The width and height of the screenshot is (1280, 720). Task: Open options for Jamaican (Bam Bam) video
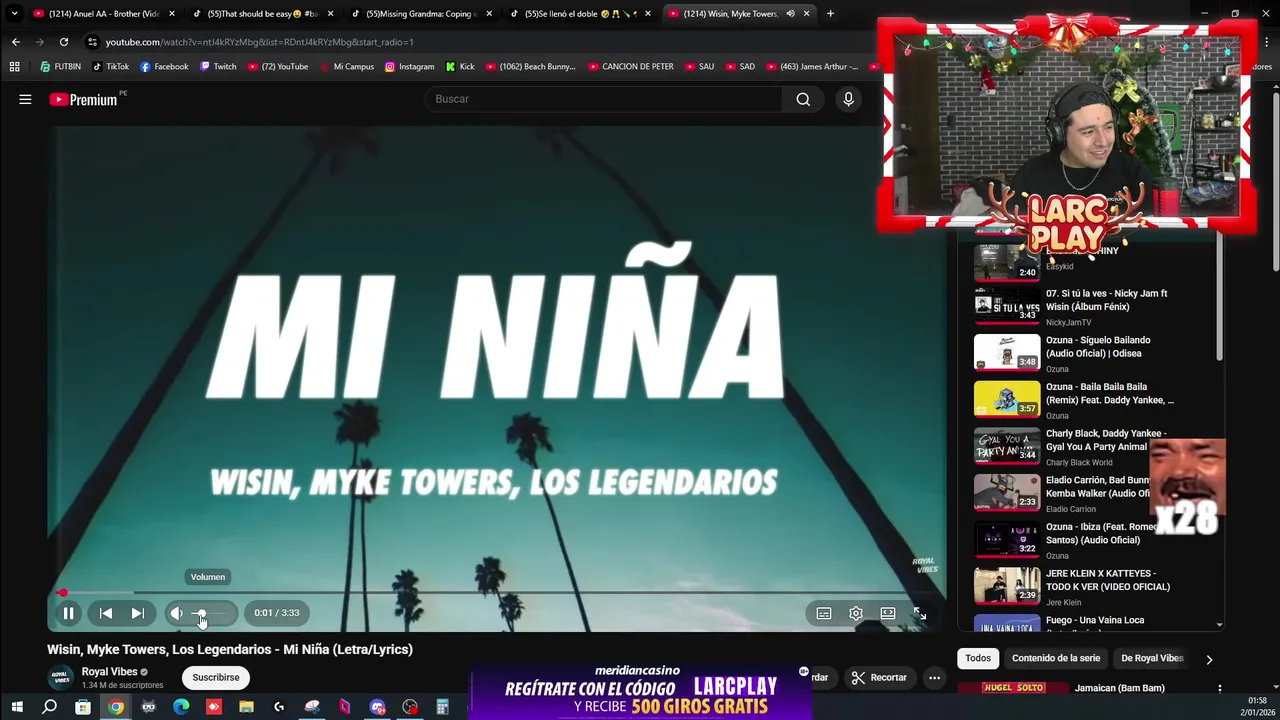click(1219, 688)
